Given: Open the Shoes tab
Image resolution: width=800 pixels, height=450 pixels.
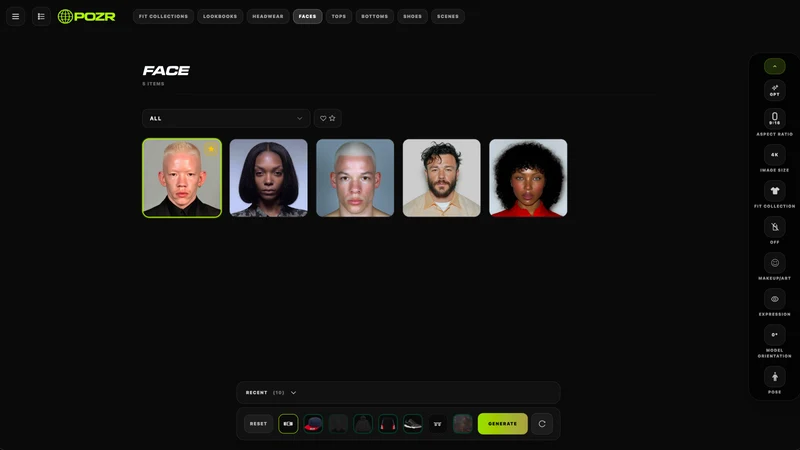Looking at the screenshot, I should click(x=412, y=16).
